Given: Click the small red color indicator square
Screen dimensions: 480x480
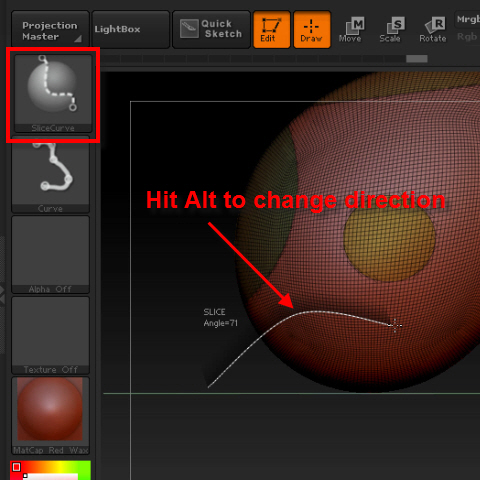Looking at the screenshot, I should [16, 467].
